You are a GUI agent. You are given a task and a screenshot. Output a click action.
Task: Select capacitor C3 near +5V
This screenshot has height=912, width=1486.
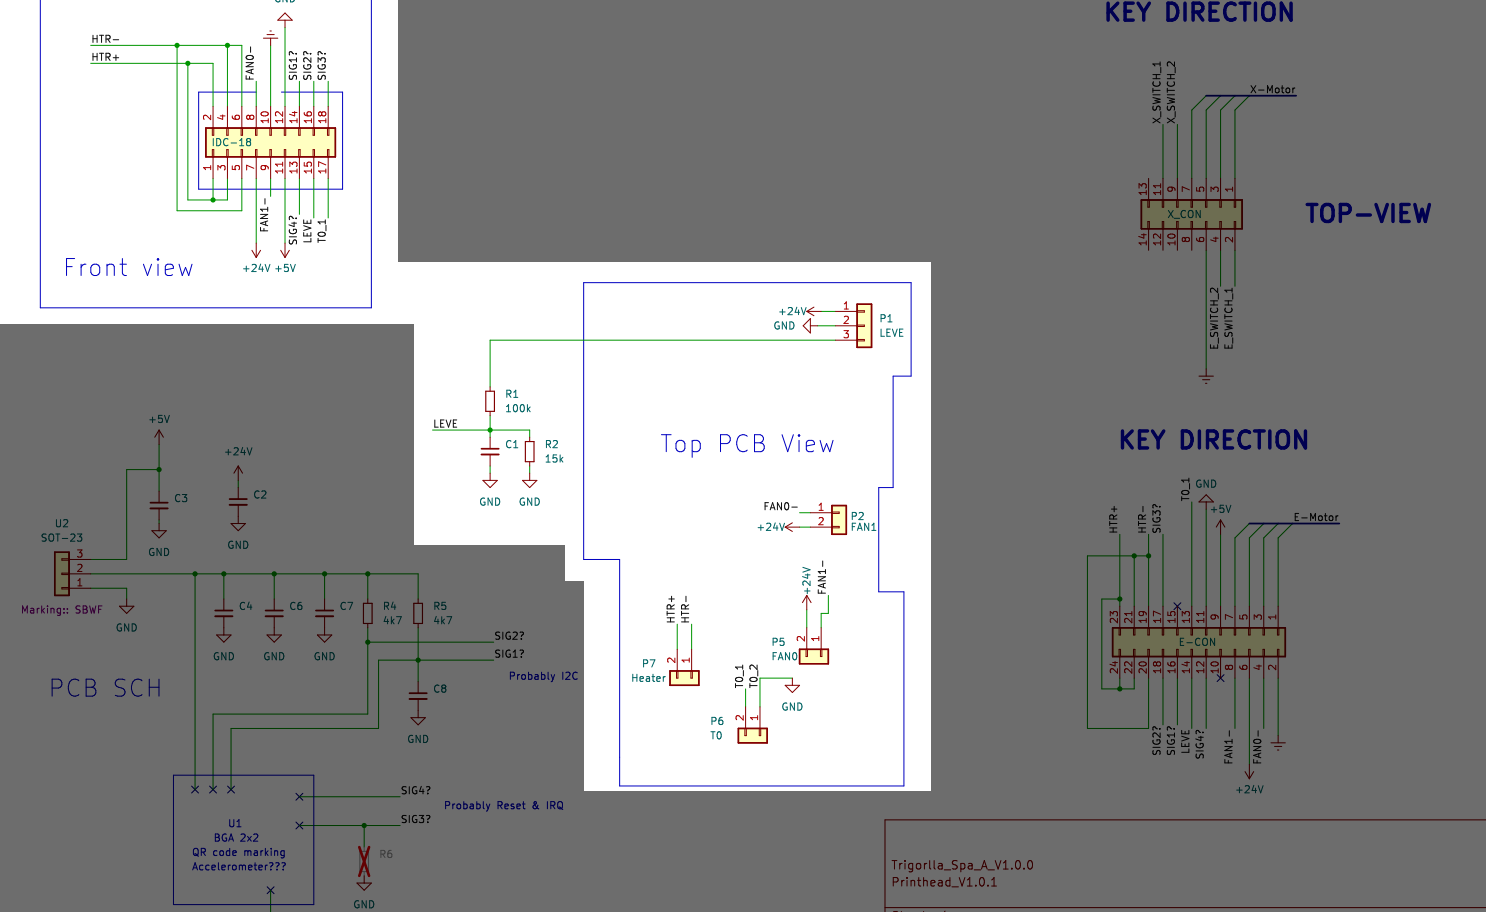(x=159, y=504)
